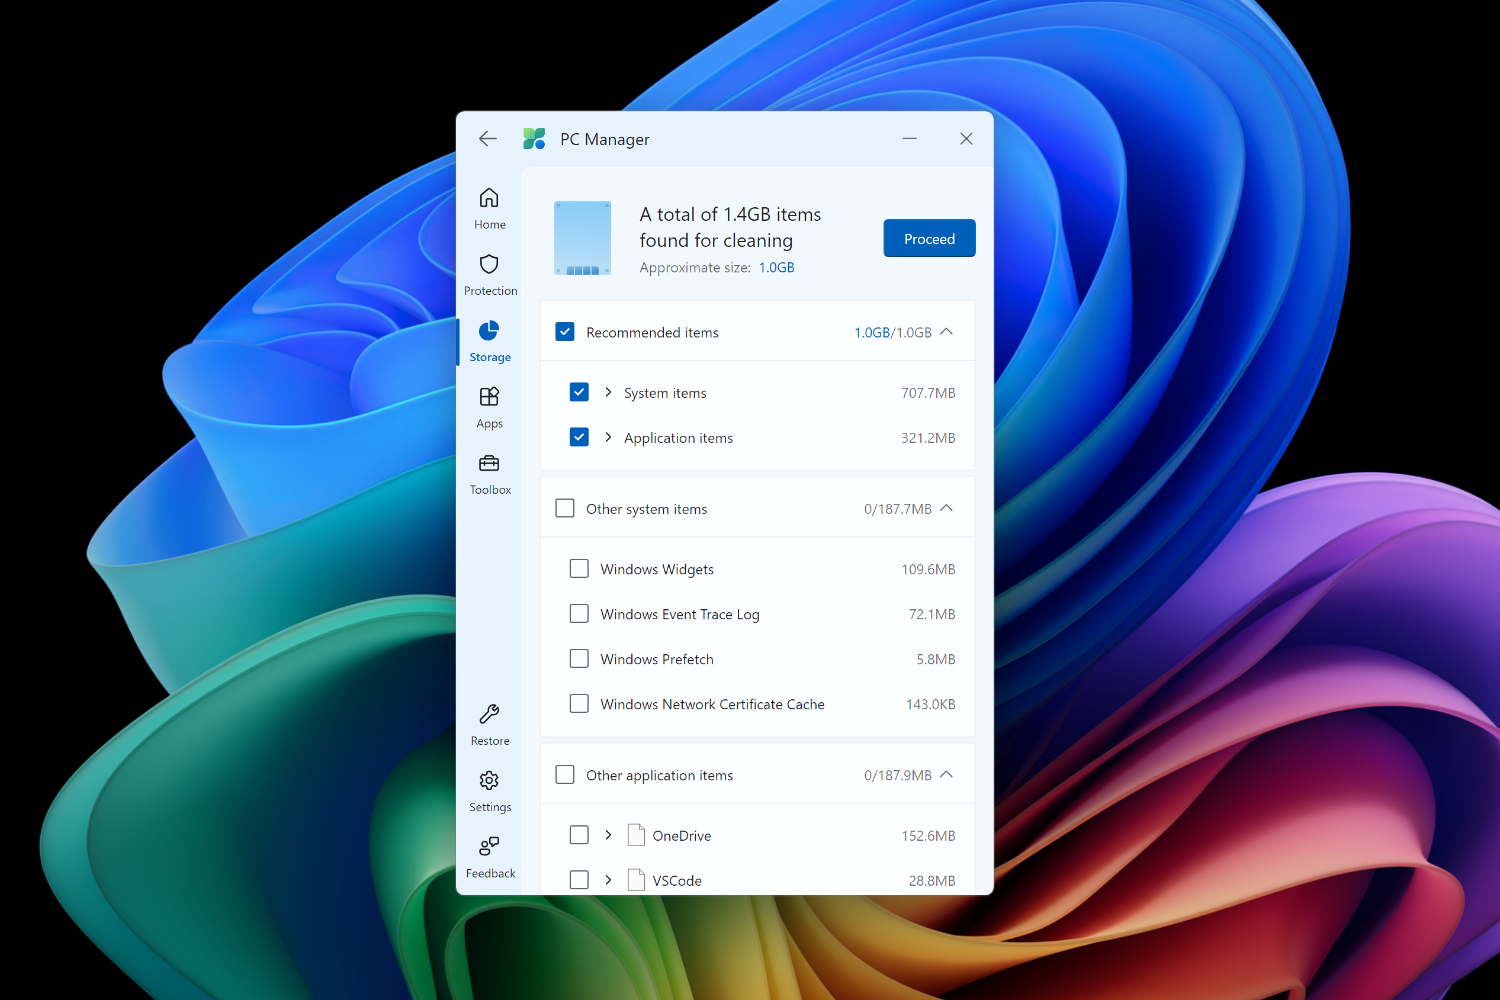Click the Windows Network Certificate Cache label
The width and height of the screenshot is (1500, 1000).
[x=712, y=705]
